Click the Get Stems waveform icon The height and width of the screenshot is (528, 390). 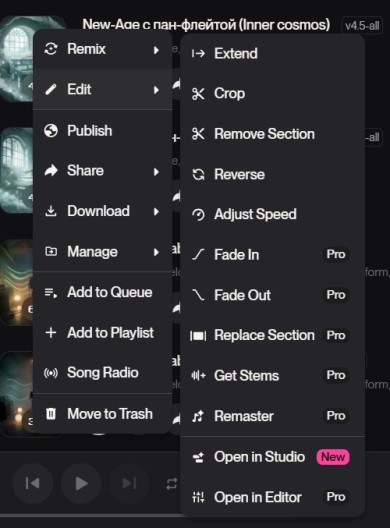pos(198,375)
